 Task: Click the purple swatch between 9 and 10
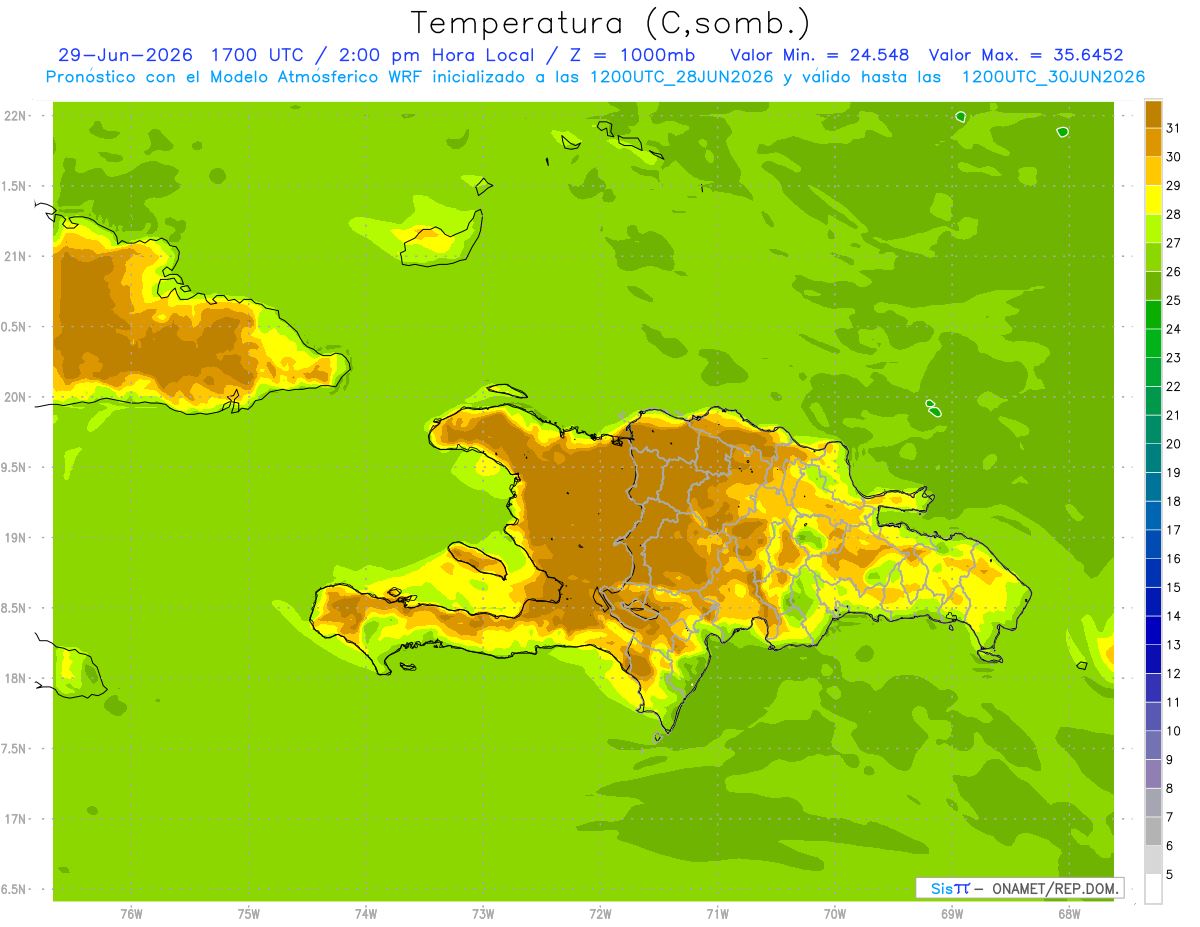click(x=1153, y=745)
